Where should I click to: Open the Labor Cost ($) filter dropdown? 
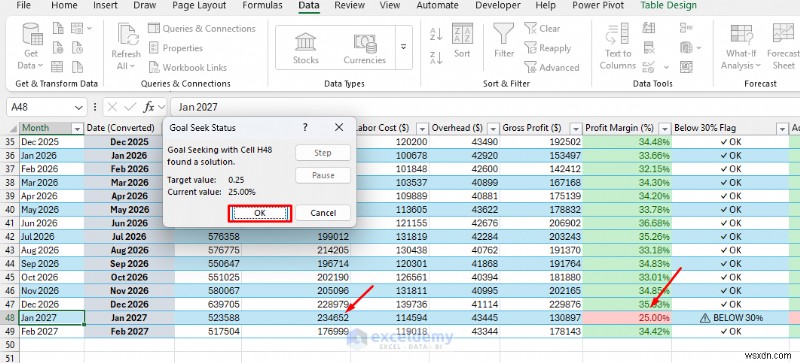pos(423,129)
